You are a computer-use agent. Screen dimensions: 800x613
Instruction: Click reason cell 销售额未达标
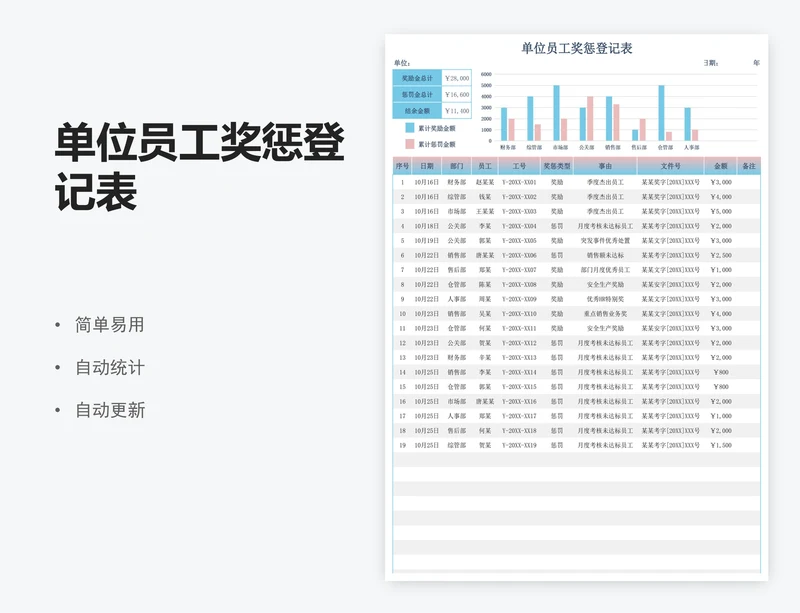pos(606,255)
